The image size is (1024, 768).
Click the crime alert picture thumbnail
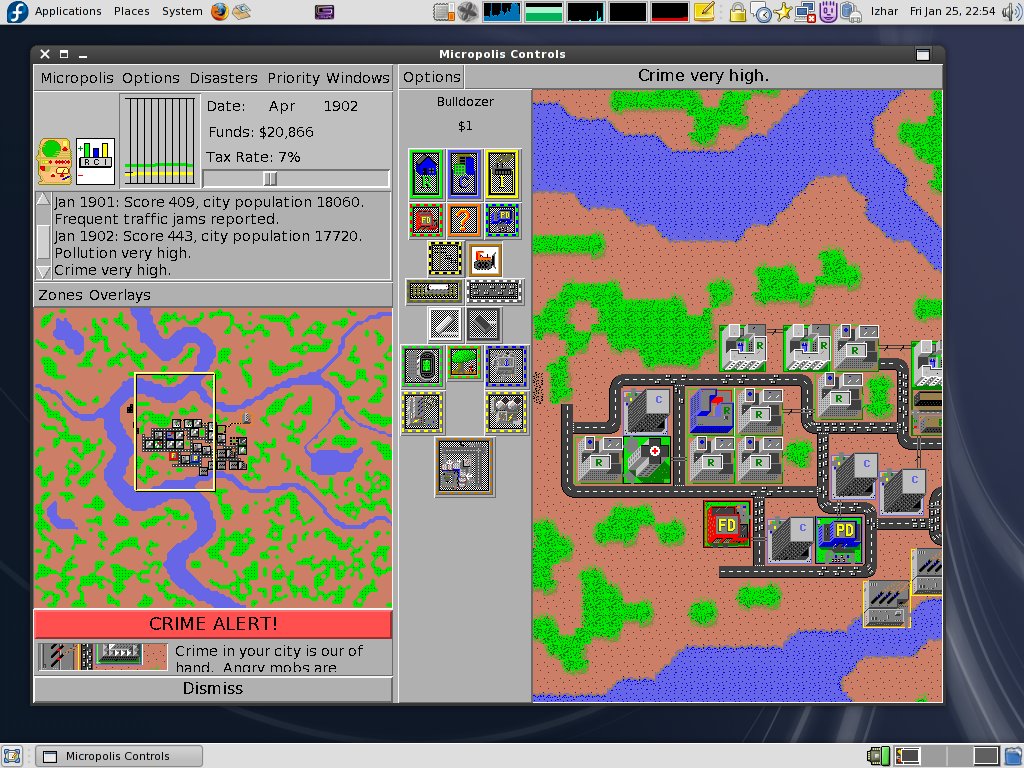pos(103,657)
